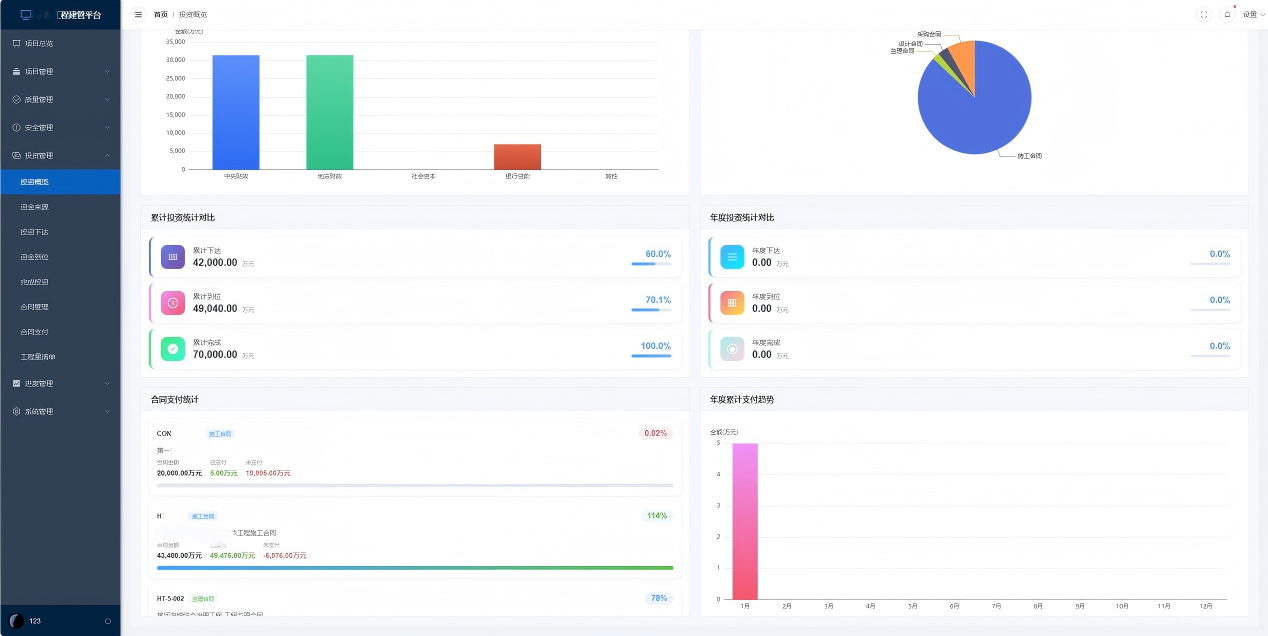The image size is (1268, 636).
Task: Click the purple 累计下达 card icon
Action: click(x=173, y=257)
